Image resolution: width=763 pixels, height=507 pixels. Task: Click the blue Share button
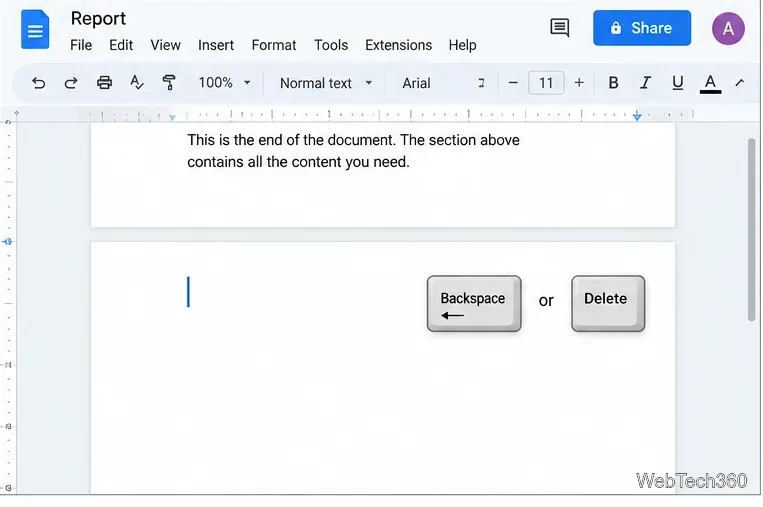coord(642,28)
